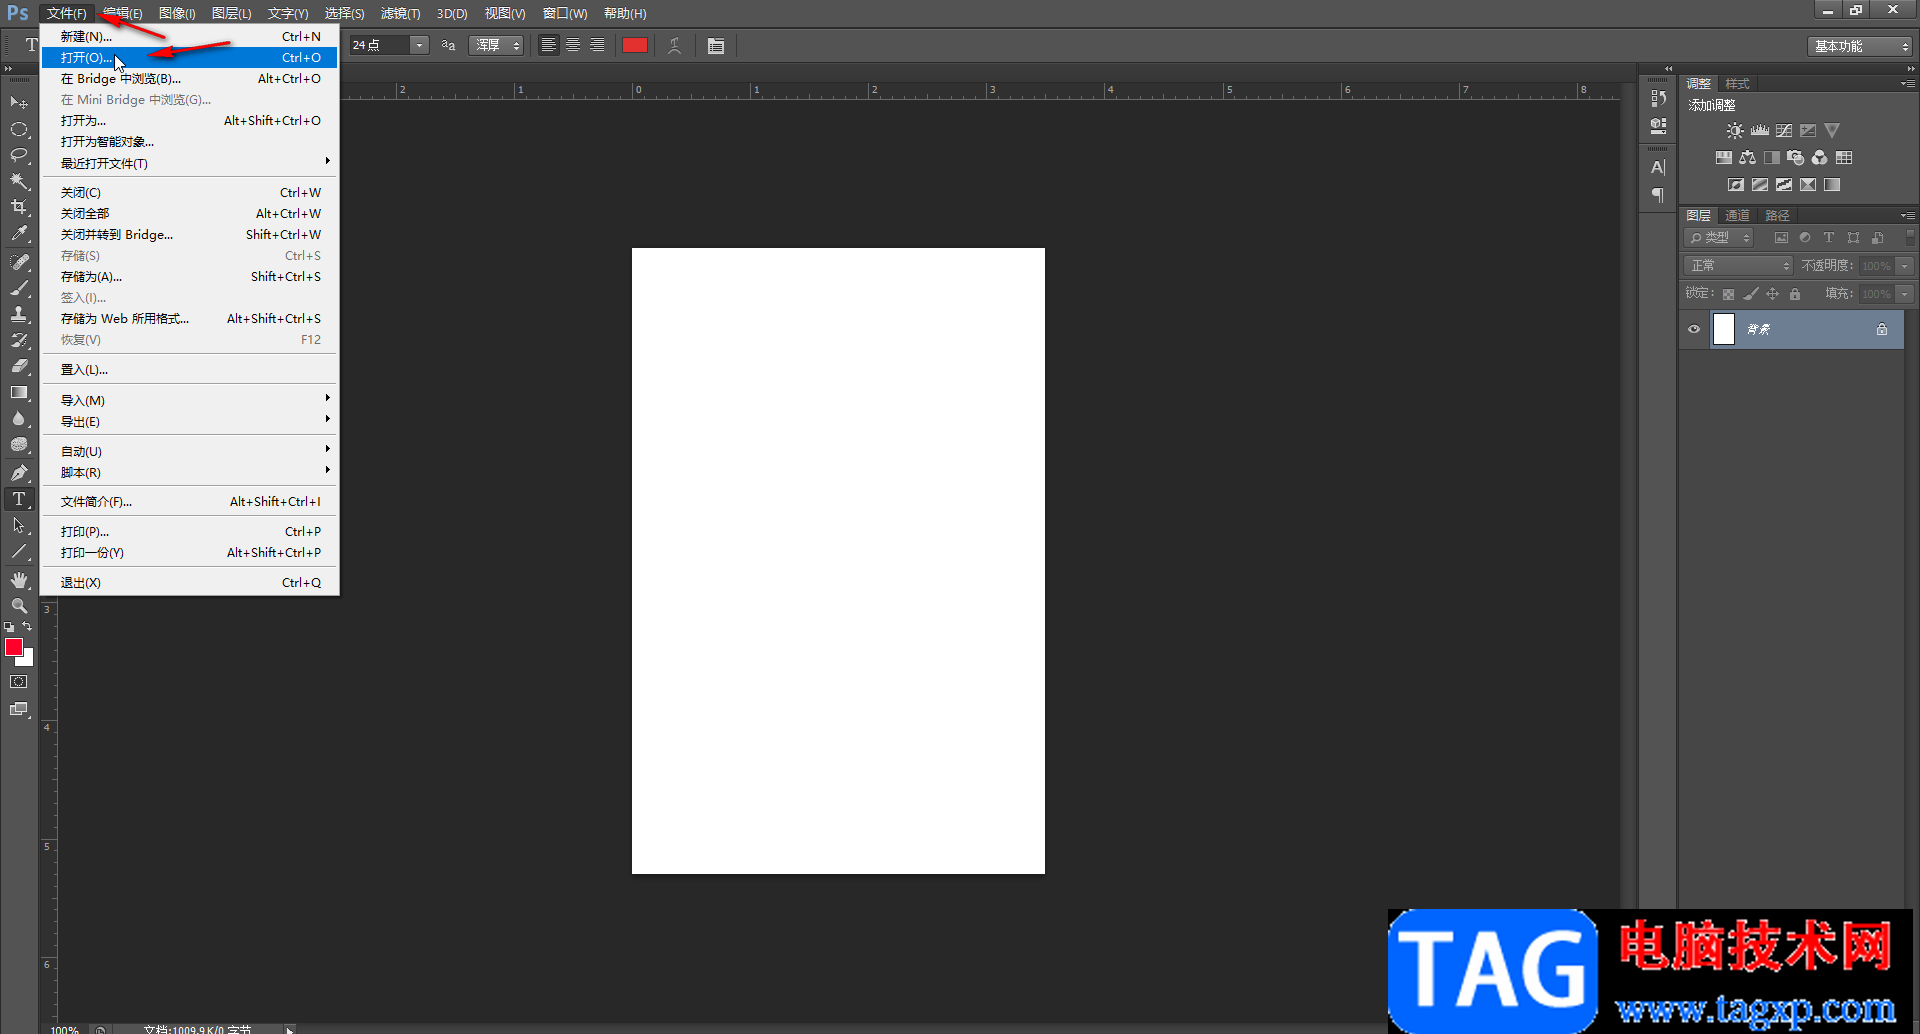Select the Eyedropper tool
Image resolution: width=1920 pixels, height=1034 pixels.
pyautogui.click(x=19, y=234)
